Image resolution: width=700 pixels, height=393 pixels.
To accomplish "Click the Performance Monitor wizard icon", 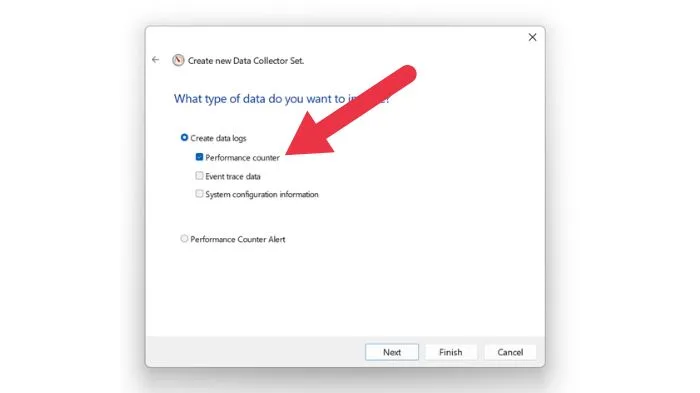I will pyautogui.click(x=178, y=60).
